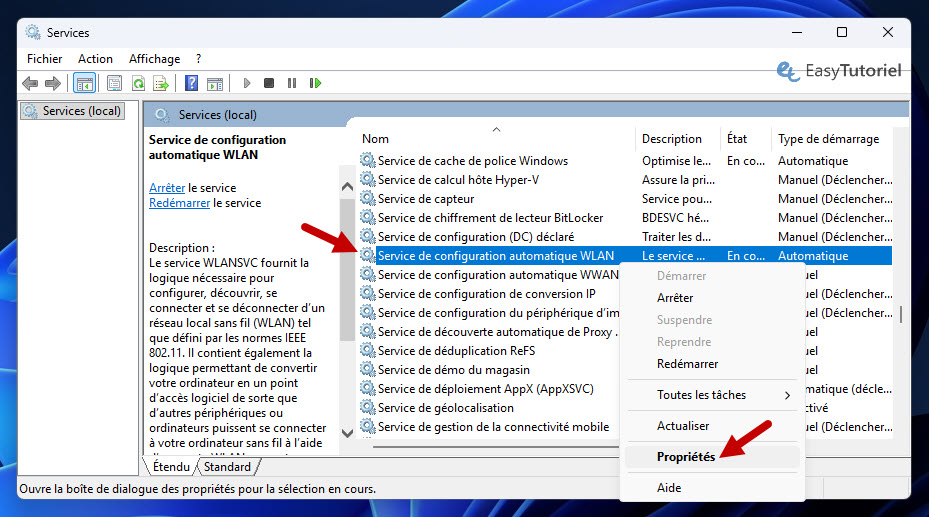This screenshot has height=517, width=929.
Task: Click gear icon of Service de démo du magasin
Action: click(x=368, y=369)
